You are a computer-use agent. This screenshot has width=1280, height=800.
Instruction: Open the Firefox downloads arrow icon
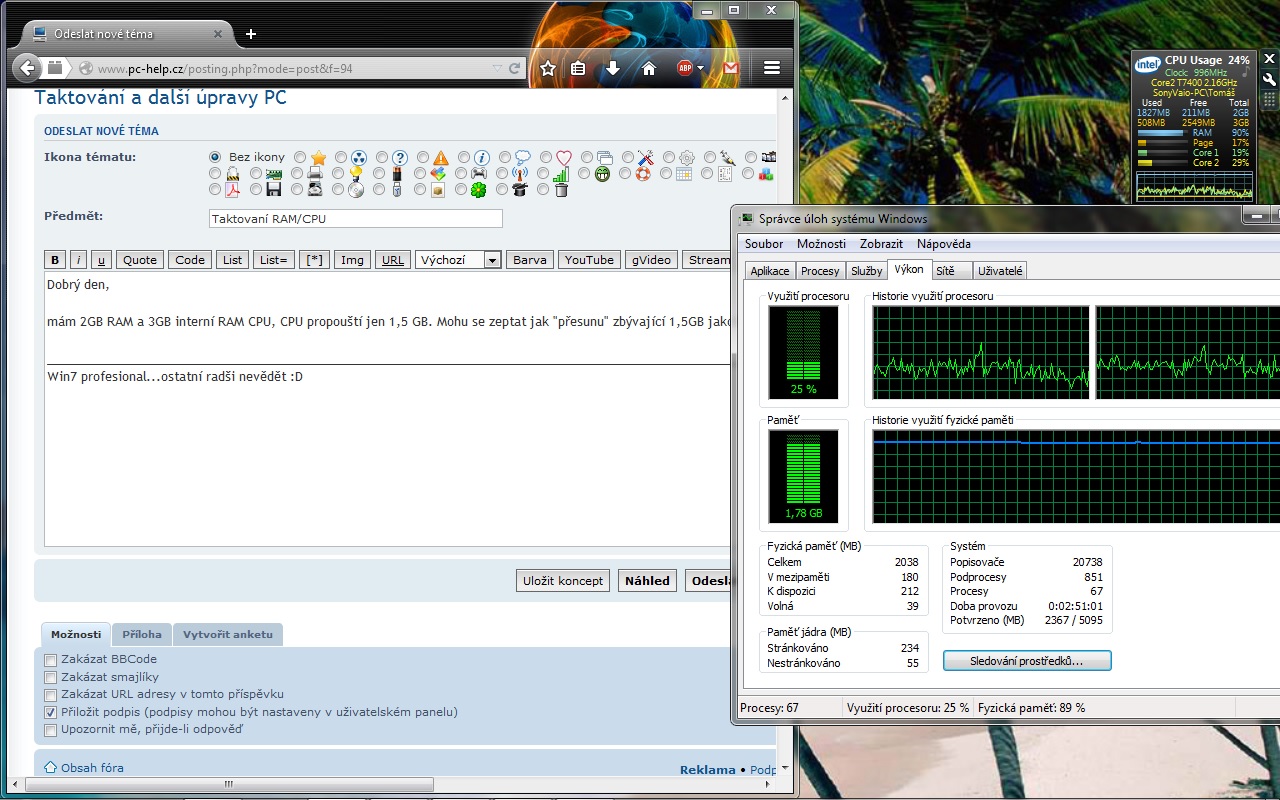tap(613, 68)
